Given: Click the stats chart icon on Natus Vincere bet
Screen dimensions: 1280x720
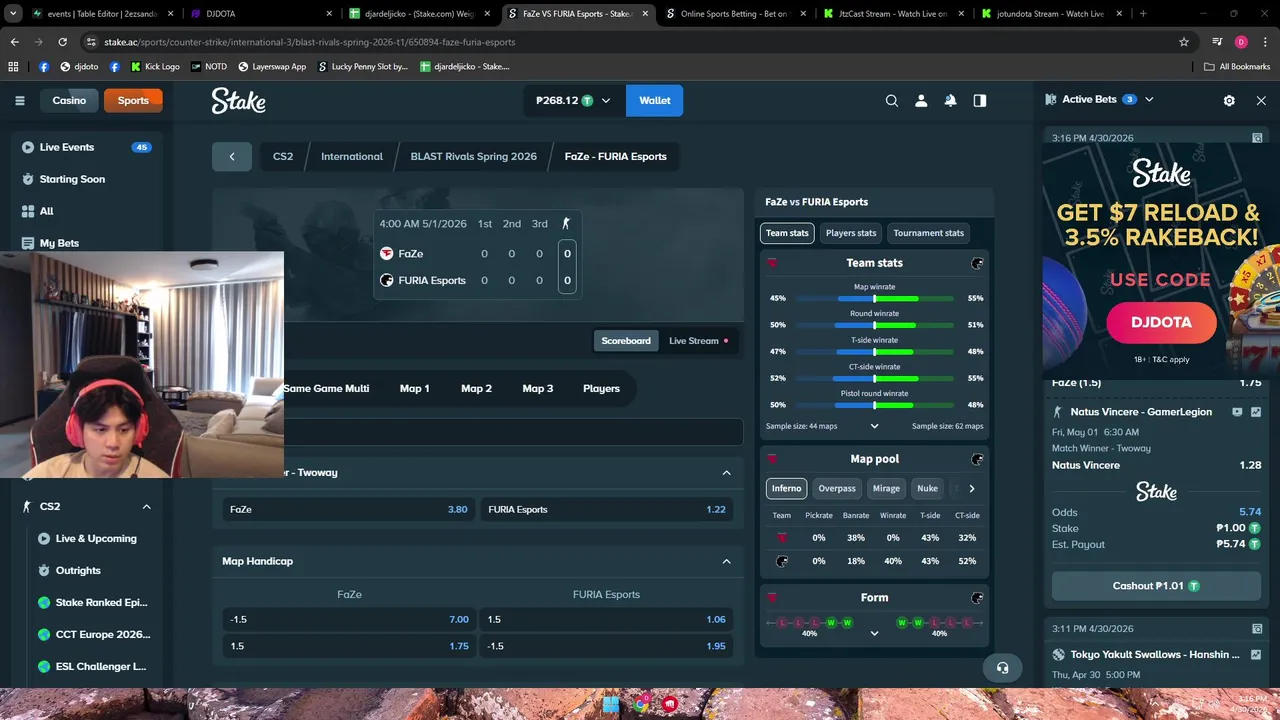Looking at the screenshot, I should 1256,412.
